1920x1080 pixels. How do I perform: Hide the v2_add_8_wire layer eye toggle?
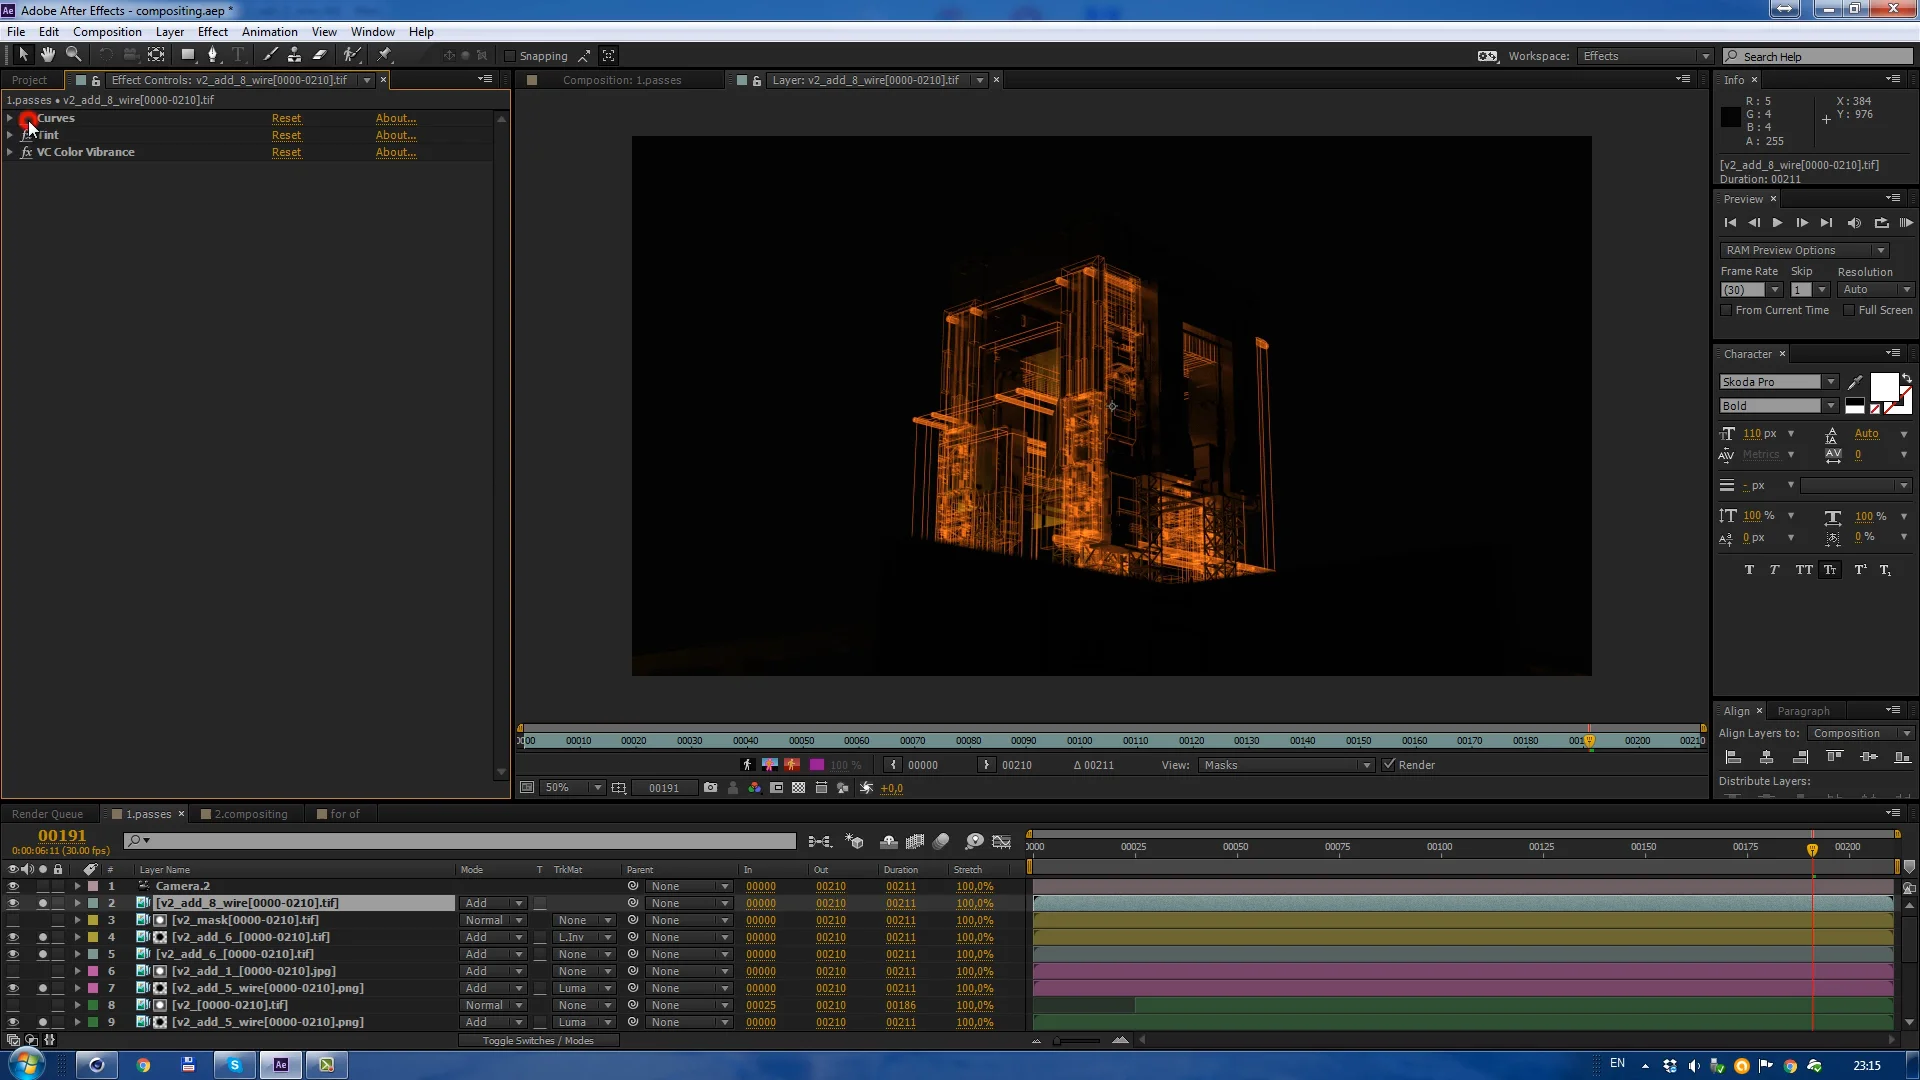tap(13, 903)
